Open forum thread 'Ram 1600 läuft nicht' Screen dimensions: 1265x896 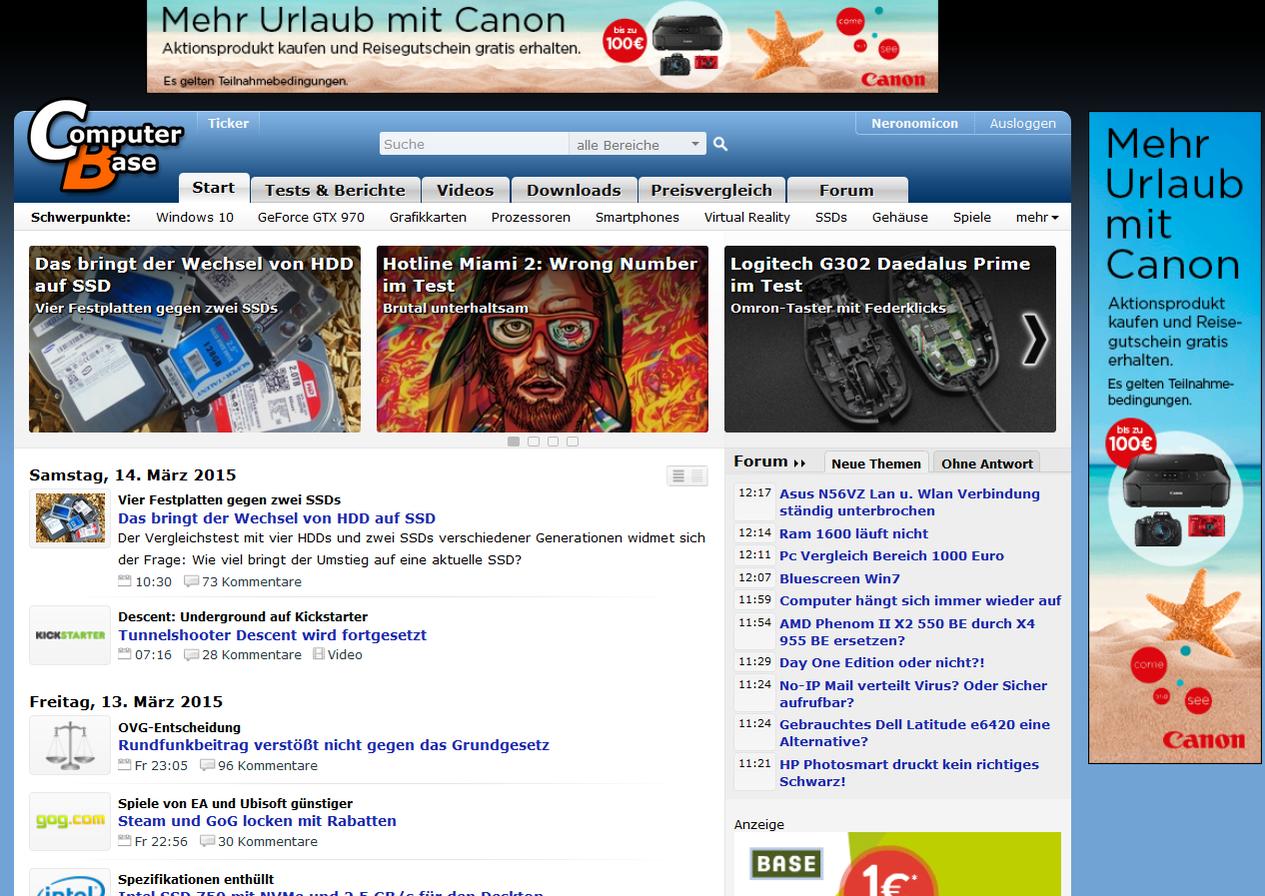point(854,534)
